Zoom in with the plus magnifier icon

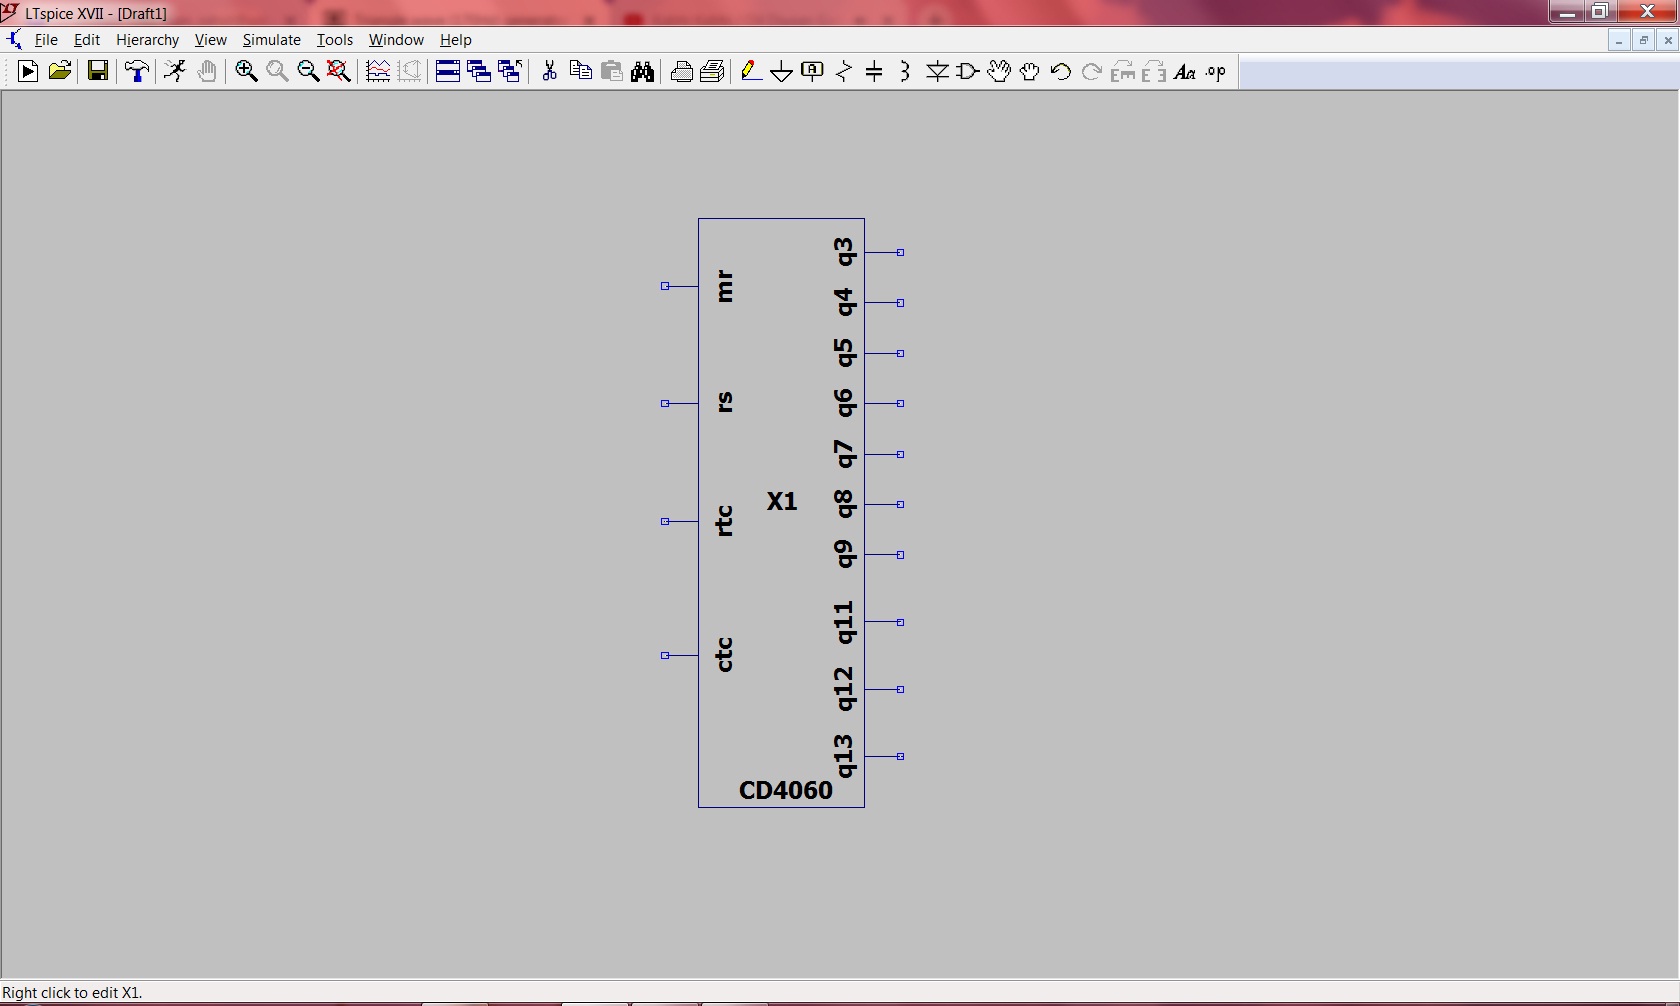tap(246, 71)
